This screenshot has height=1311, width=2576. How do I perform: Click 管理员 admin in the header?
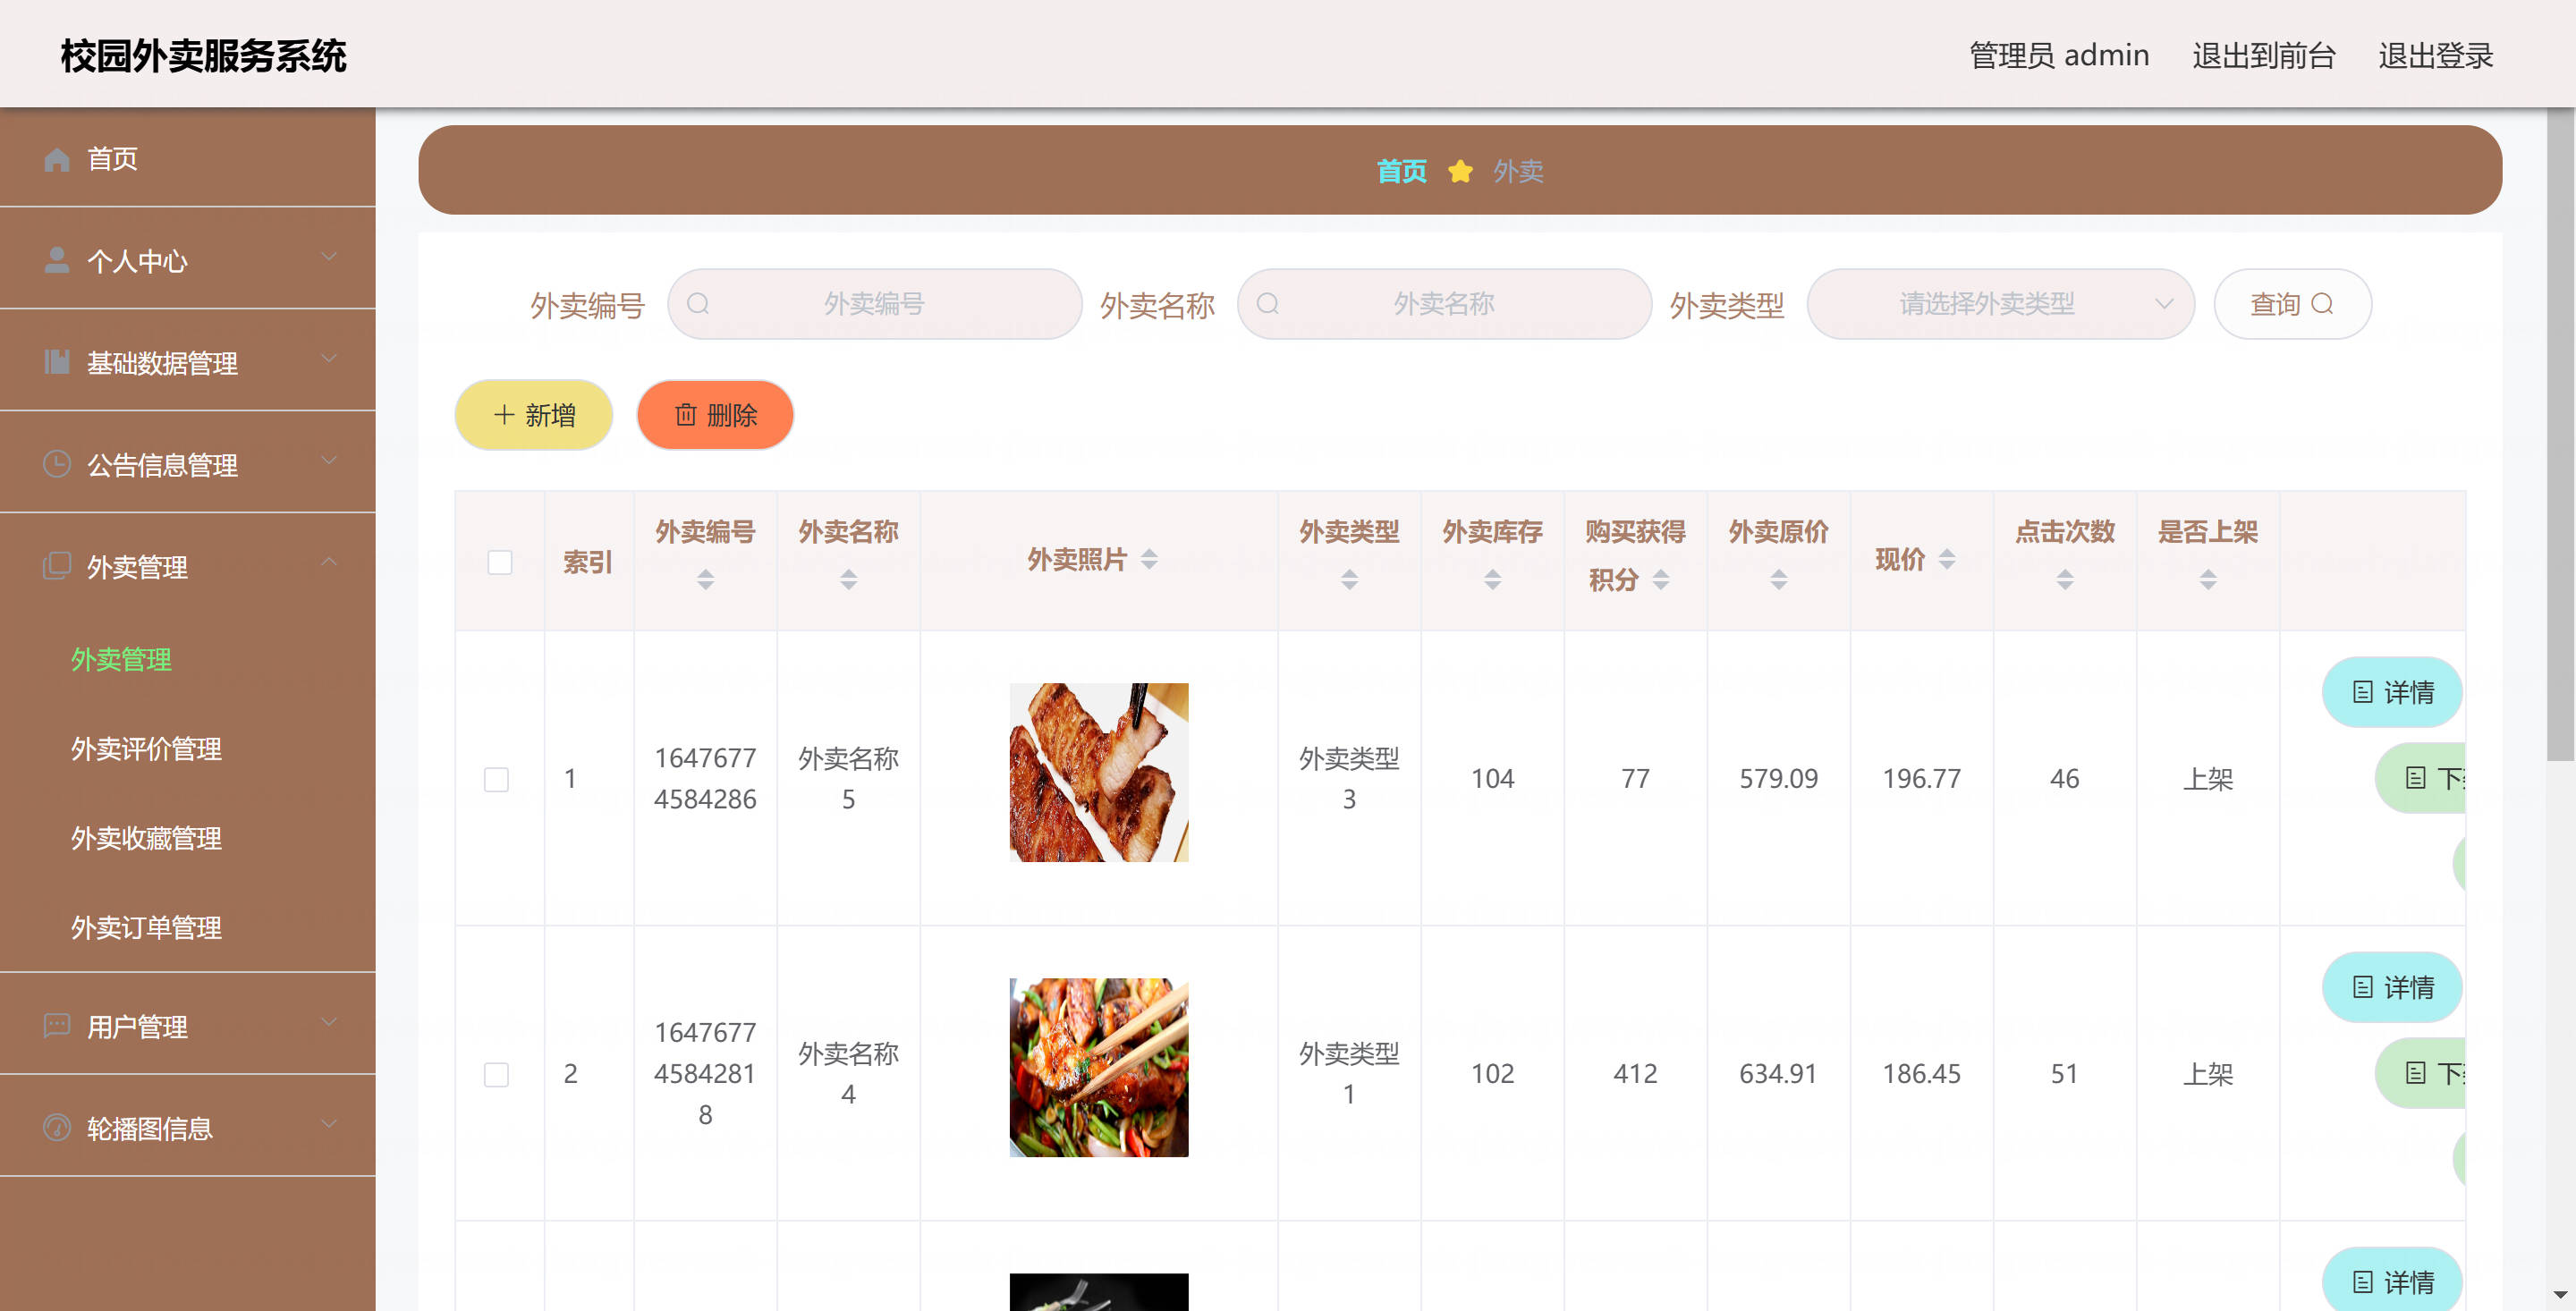click(x=2059, y=55)
